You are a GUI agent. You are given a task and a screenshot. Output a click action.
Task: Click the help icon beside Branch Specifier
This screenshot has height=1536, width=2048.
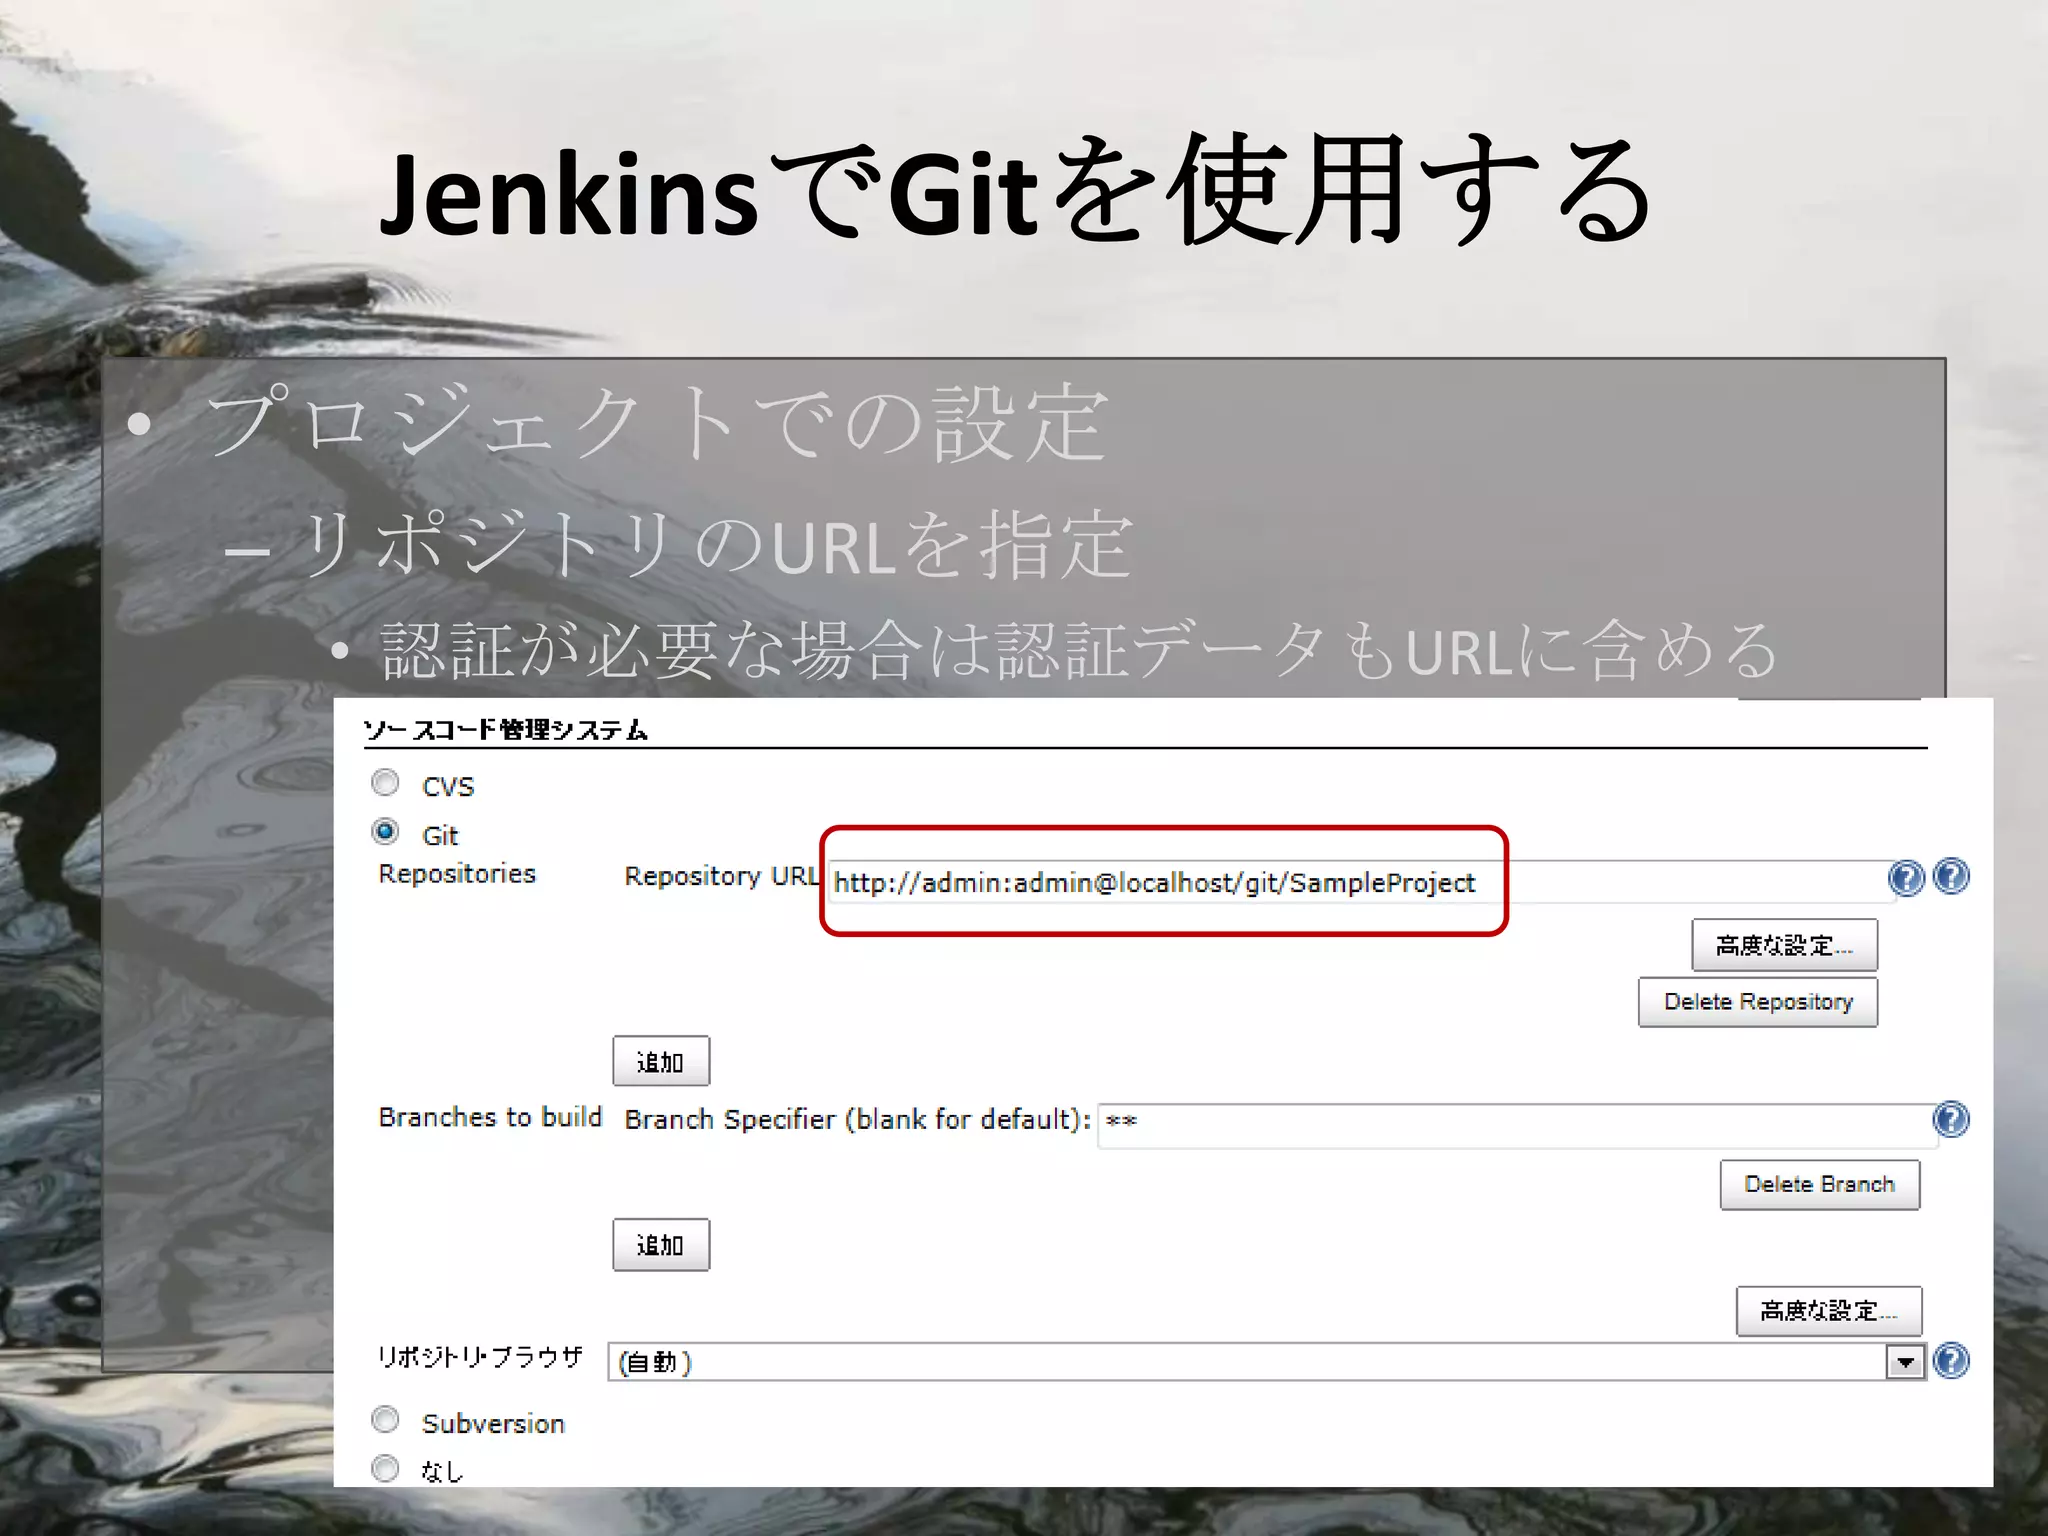pyautogui.click(x=1951, y=1119)
